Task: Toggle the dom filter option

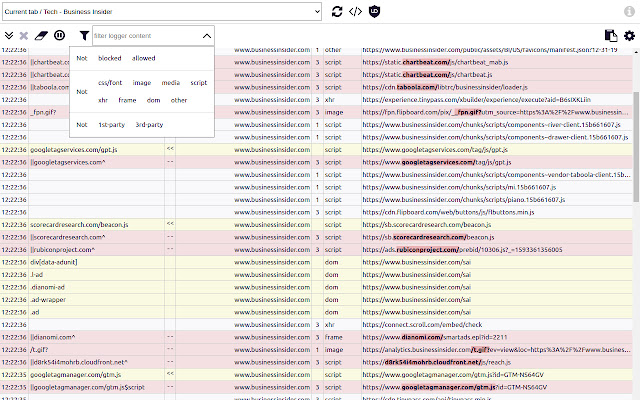Action: (x=153, y=100)
